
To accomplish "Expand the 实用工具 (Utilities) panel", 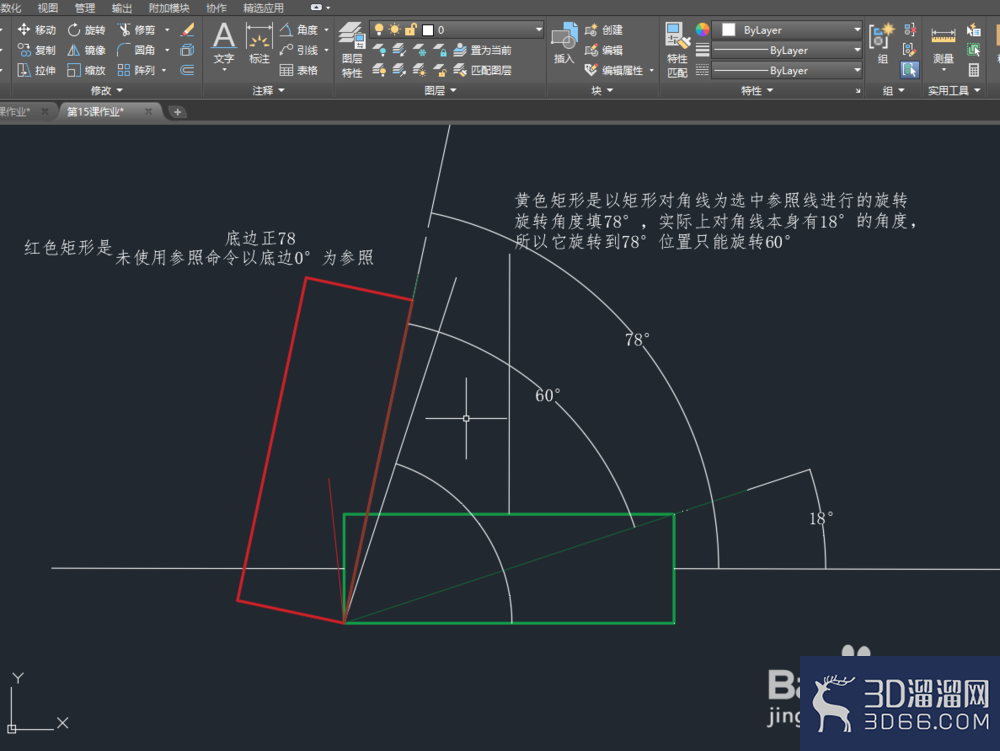I will point(954,91).
